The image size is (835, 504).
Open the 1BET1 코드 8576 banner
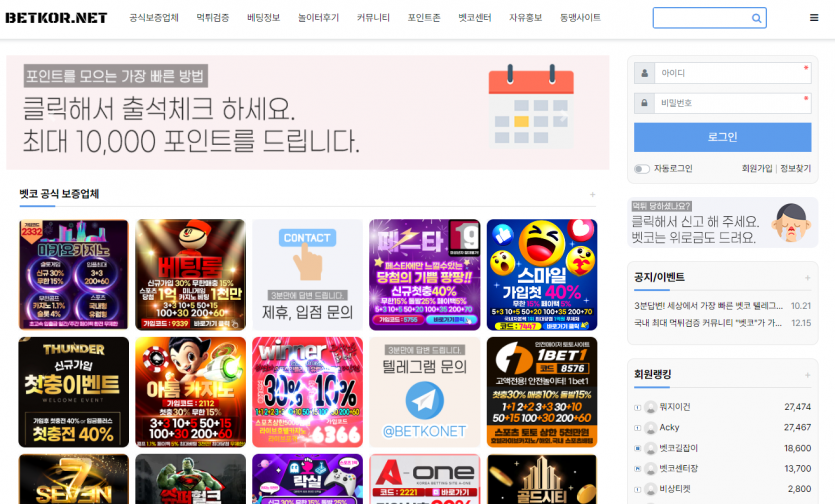(542, 392)
